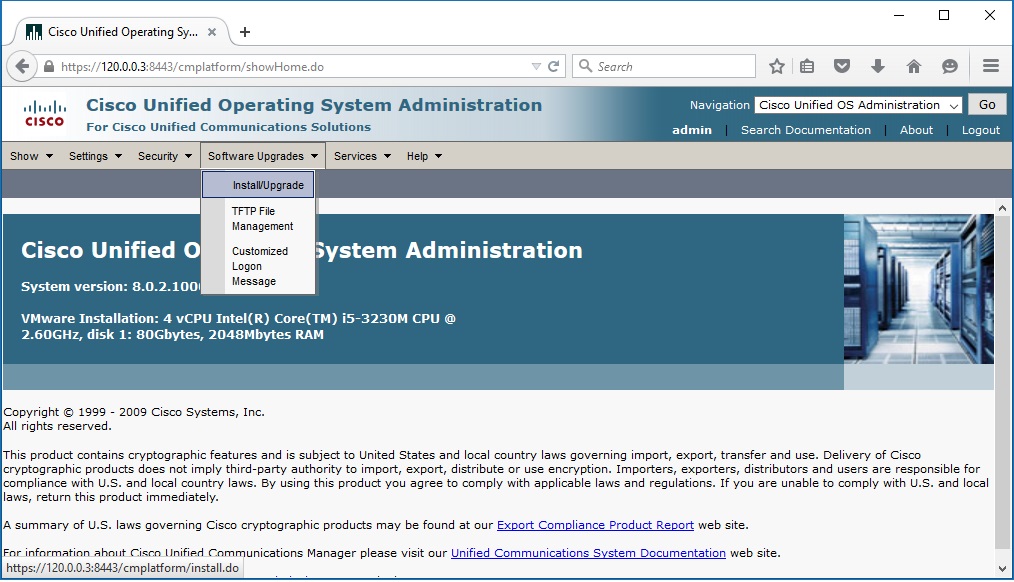Select TFTP File Management entry
Screen dimensions: 1014x582
[x=262, y=219]
